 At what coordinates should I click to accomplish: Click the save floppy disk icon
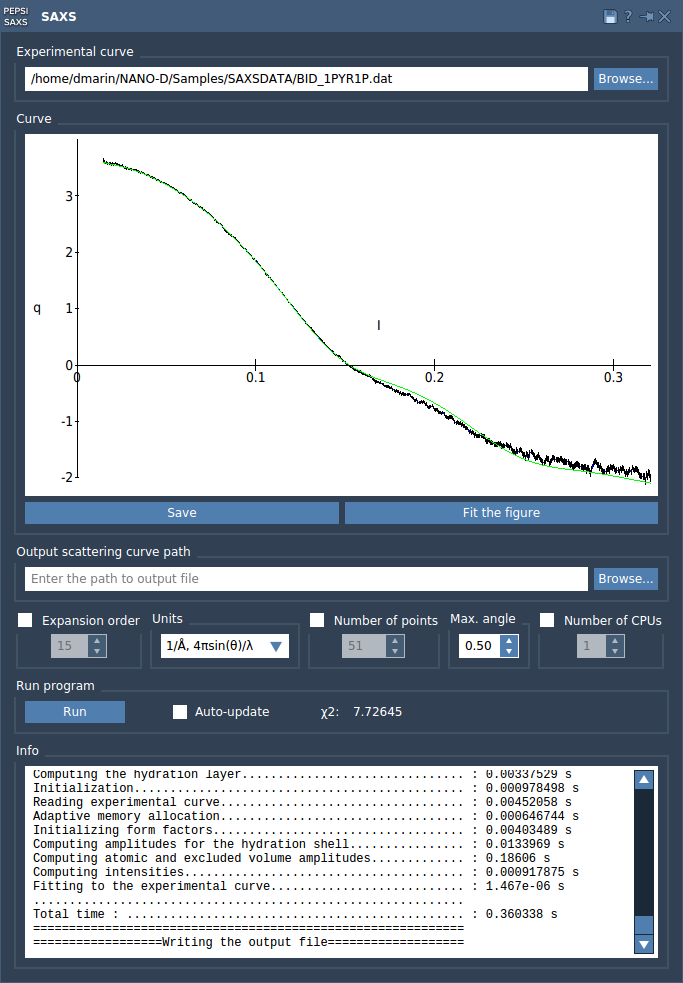click(610, 16)
